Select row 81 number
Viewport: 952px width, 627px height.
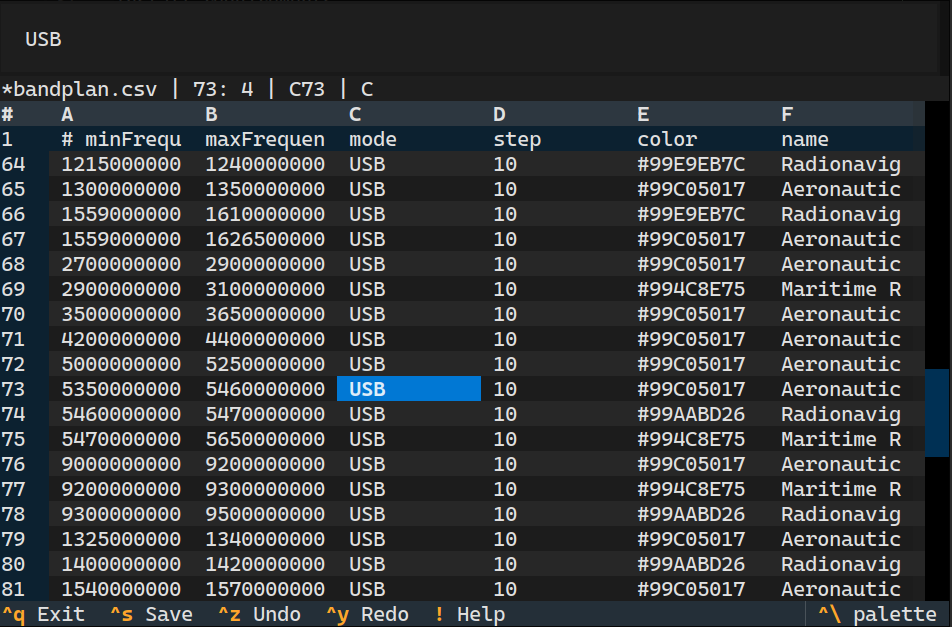pyautogui.click(x=13, y=589)
